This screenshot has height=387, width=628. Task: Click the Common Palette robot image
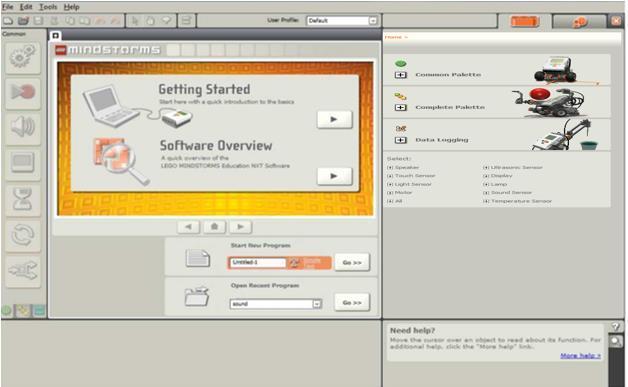(x=555, y=69)
